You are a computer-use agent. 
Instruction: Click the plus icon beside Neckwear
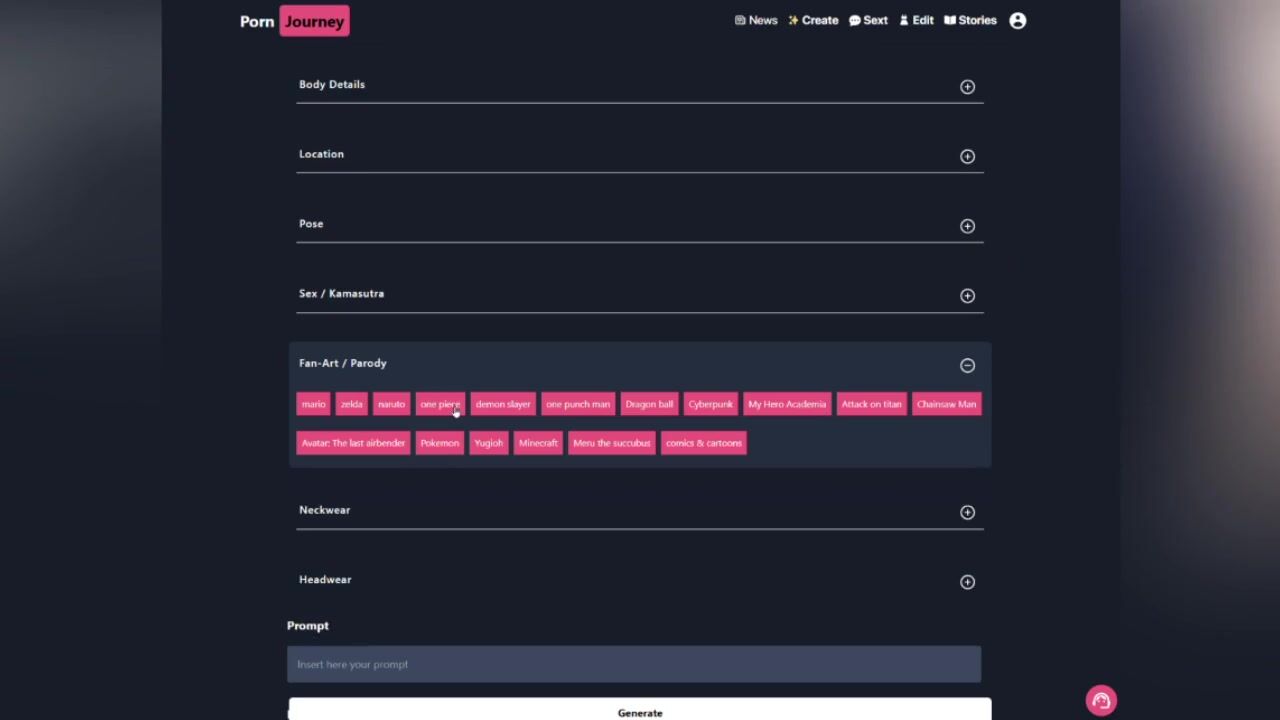[x=967, y=512]
